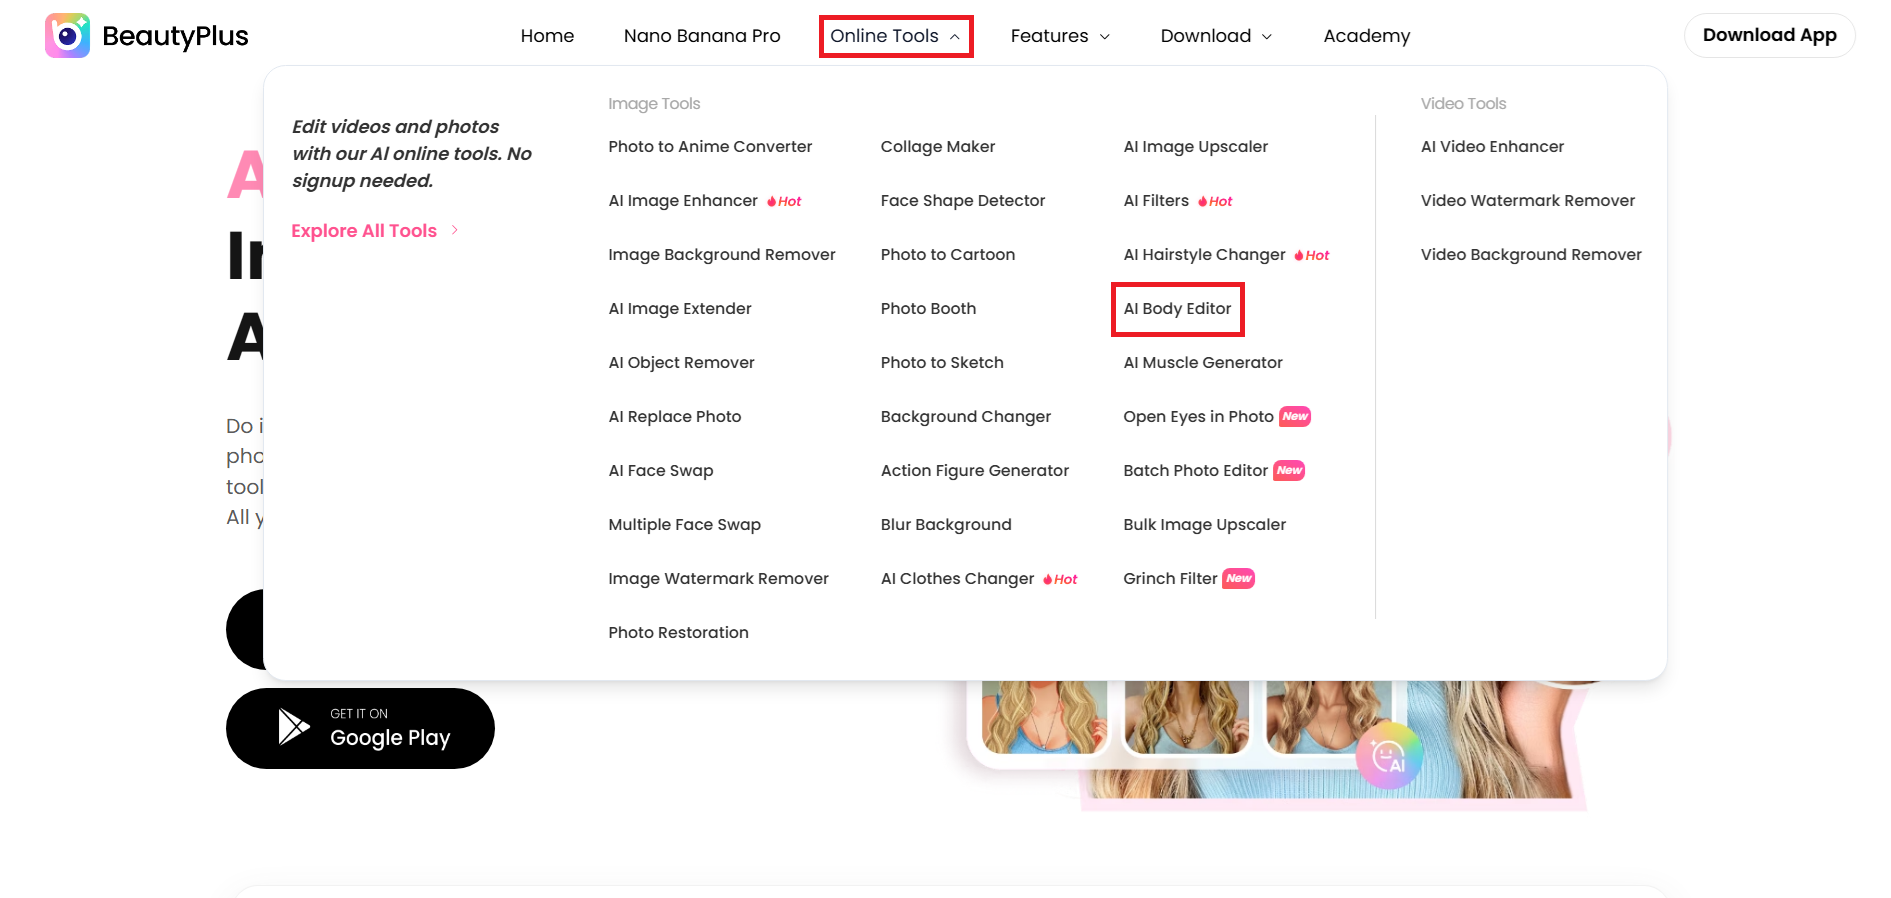Open AI Replace Photo
Image resolution: width=1891 pixels, height=898 pixels.
[x=675, y=417]
